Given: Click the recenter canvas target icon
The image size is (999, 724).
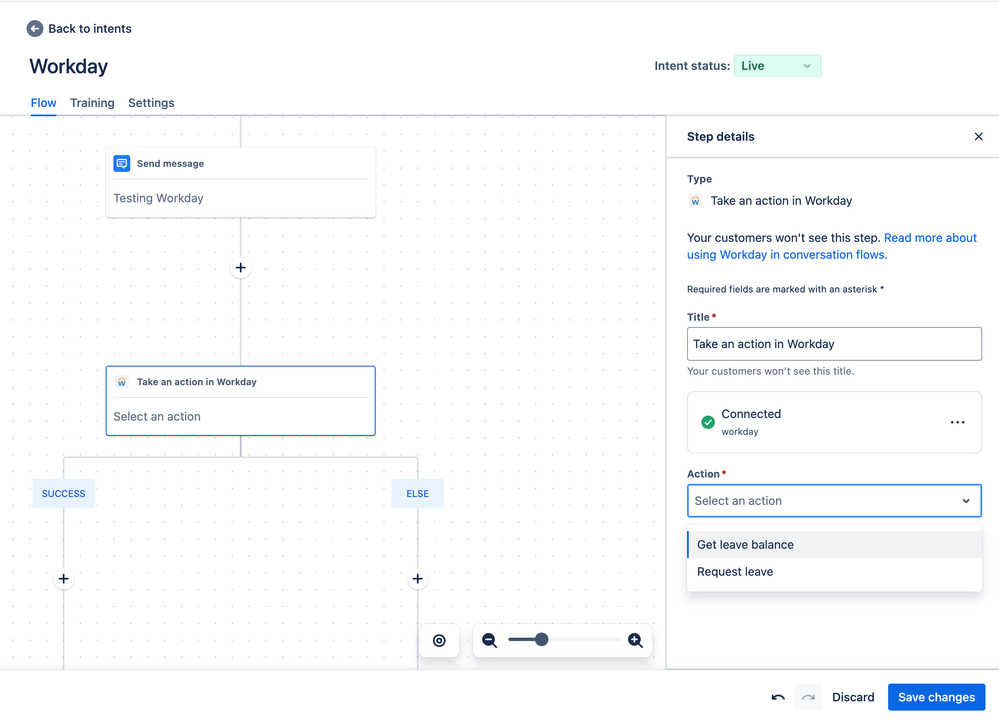Looking at the screenshot, I should pyautogui.click(x=439, y=641).
